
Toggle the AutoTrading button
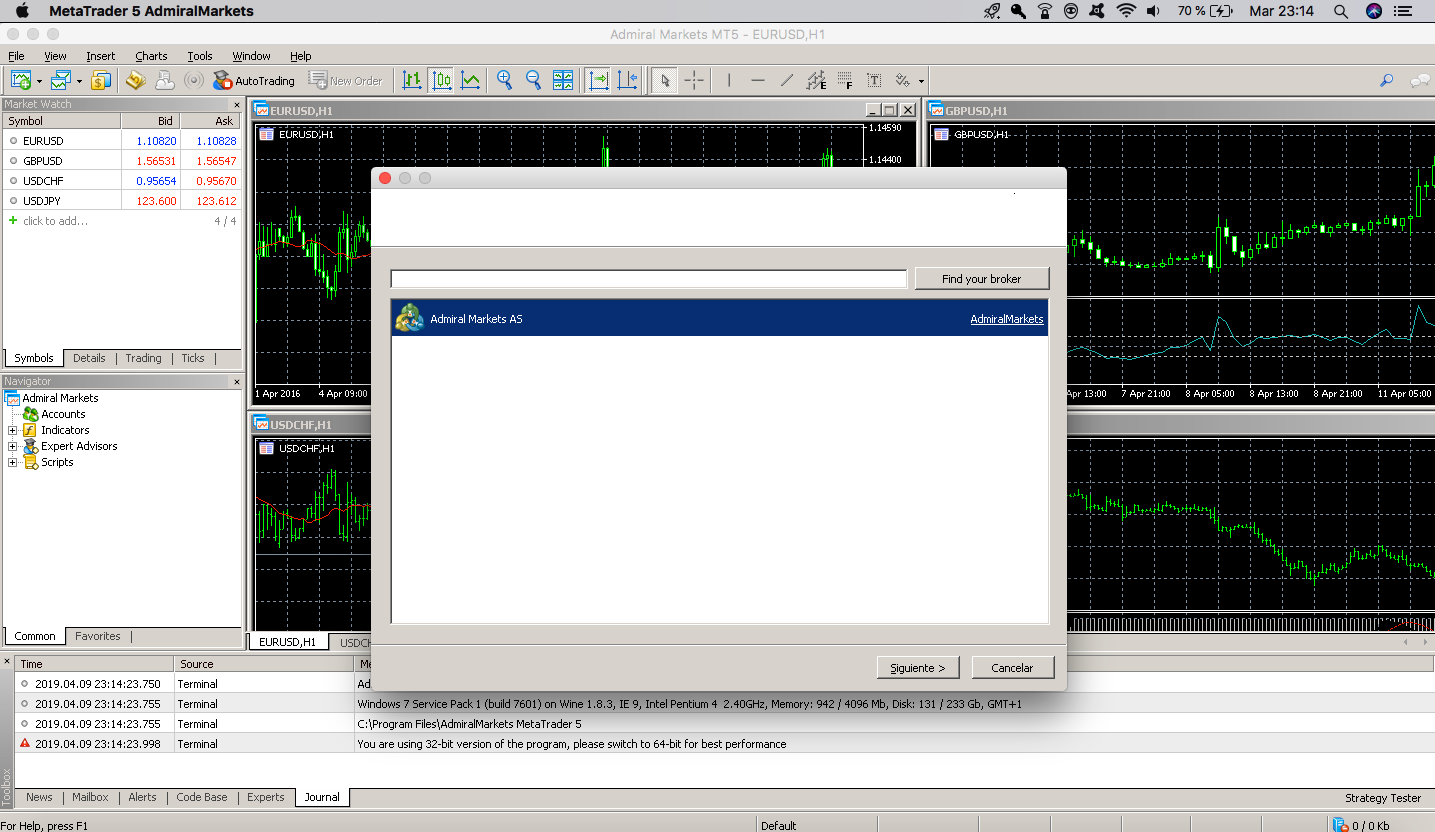pyautogui.click(x=254, y=81)
